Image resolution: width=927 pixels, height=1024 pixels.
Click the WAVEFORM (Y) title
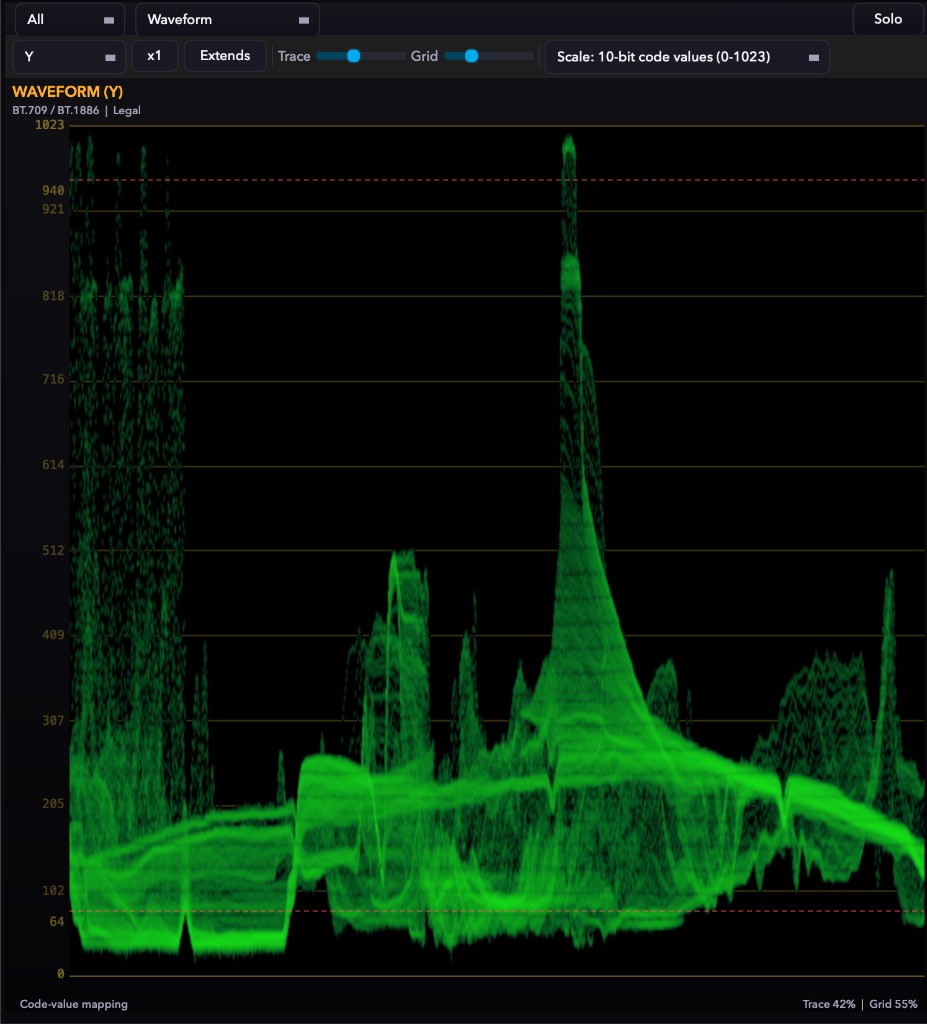coord(67,91)
